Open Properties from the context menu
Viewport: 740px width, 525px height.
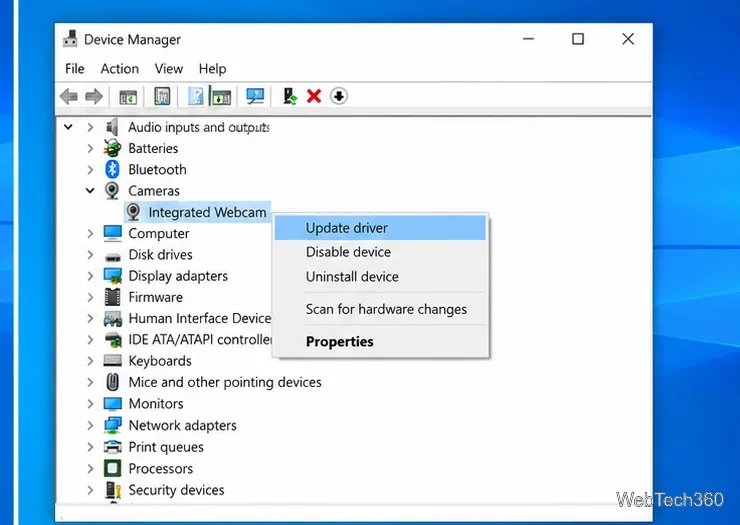pos(380,341)
